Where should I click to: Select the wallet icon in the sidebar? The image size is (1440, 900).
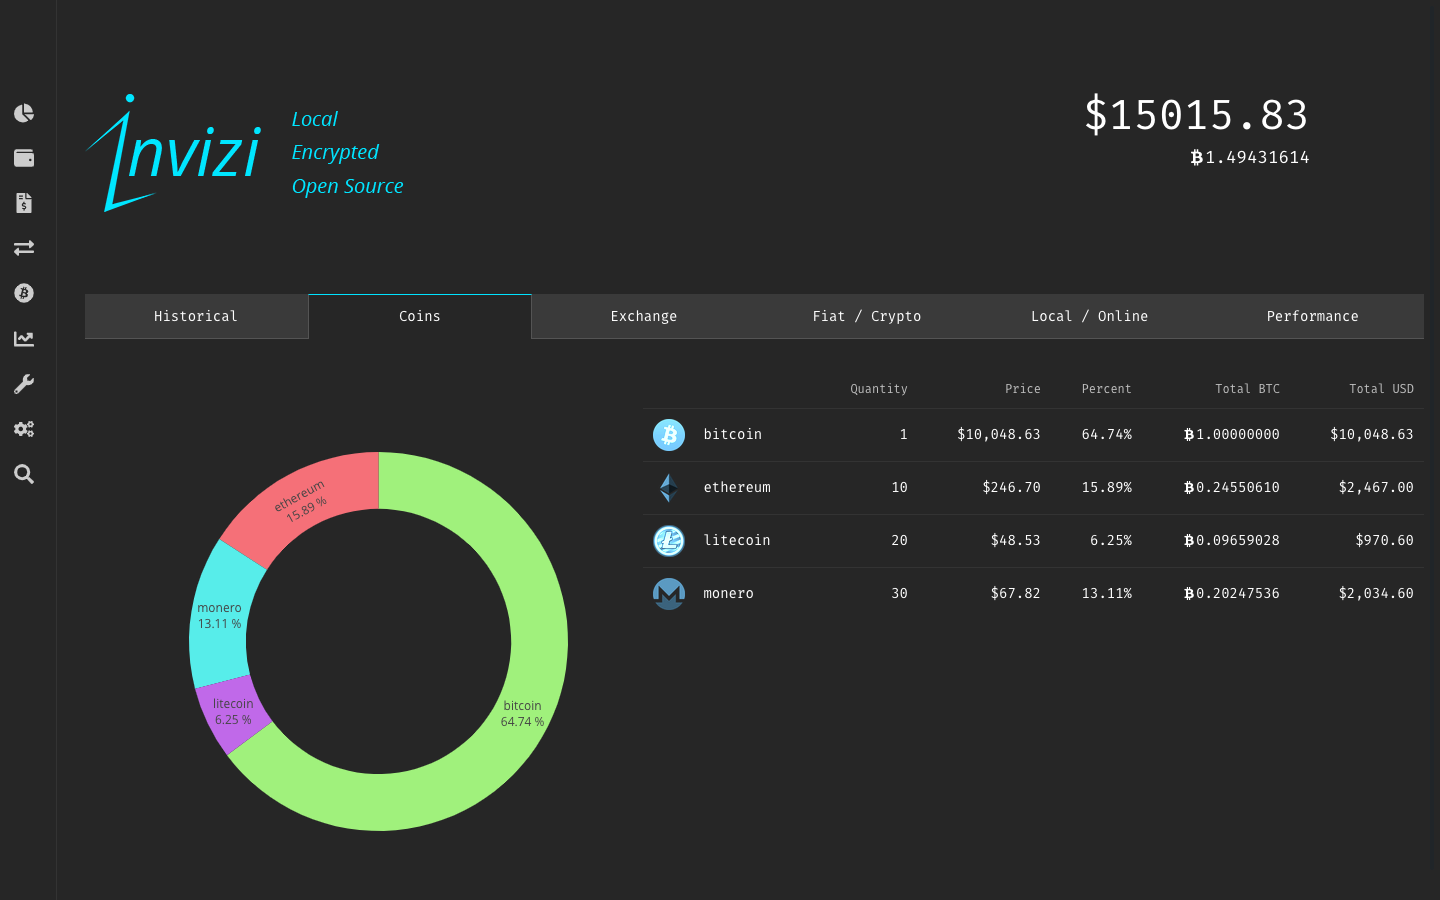pos(23,158)
